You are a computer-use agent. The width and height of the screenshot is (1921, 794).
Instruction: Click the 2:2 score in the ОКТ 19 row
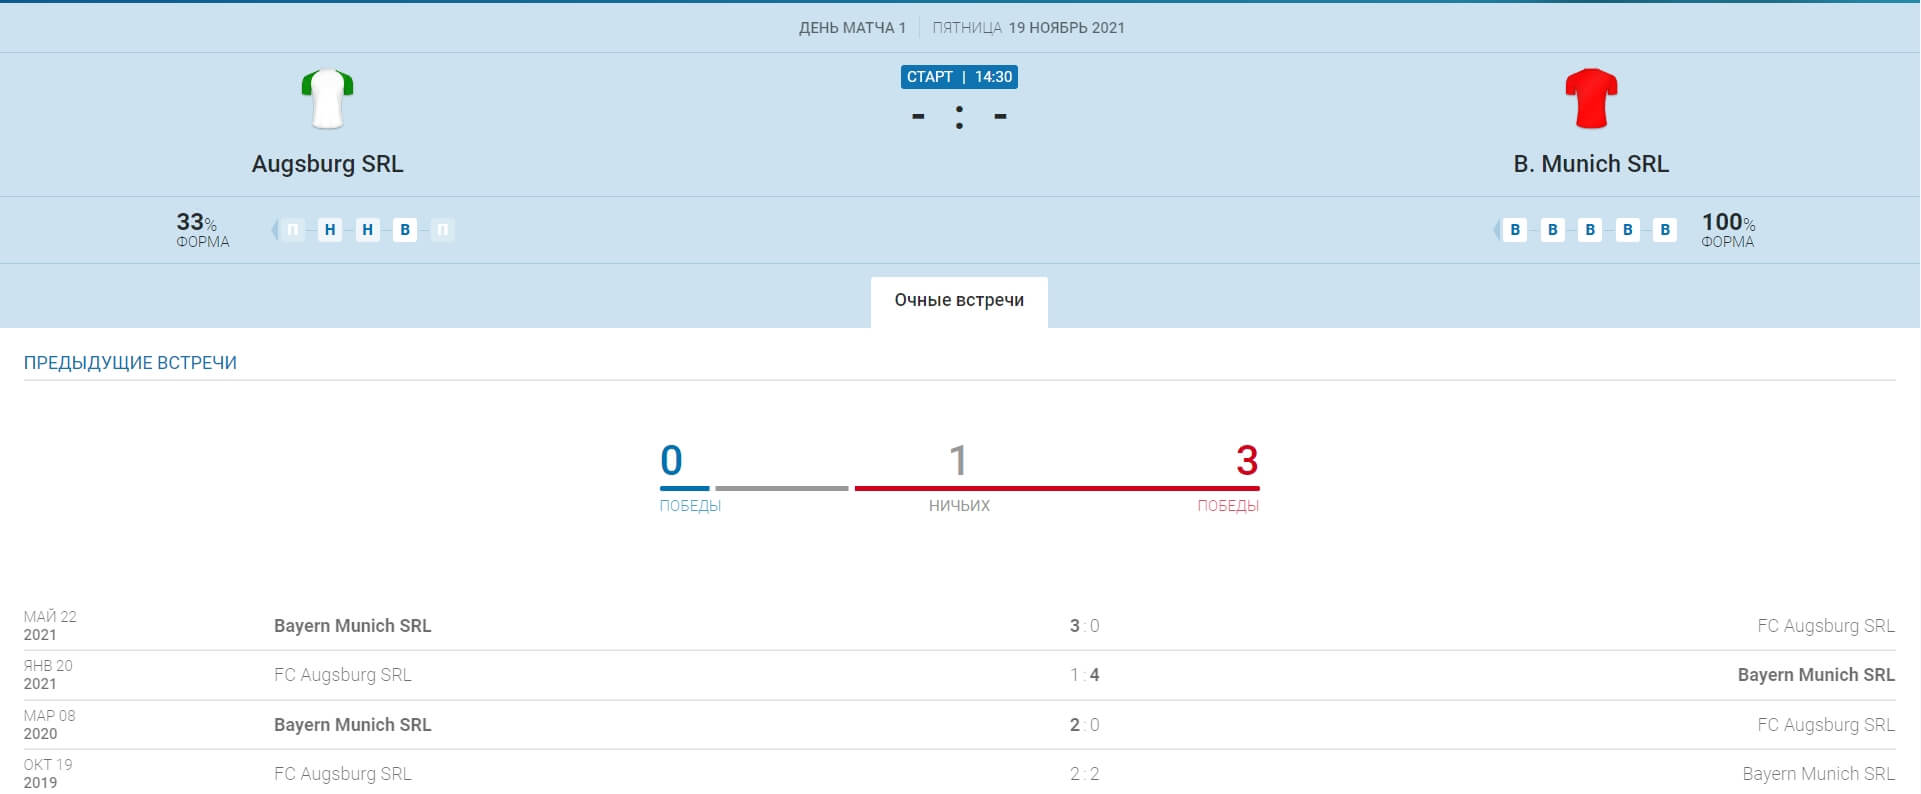click(1084, 774)
